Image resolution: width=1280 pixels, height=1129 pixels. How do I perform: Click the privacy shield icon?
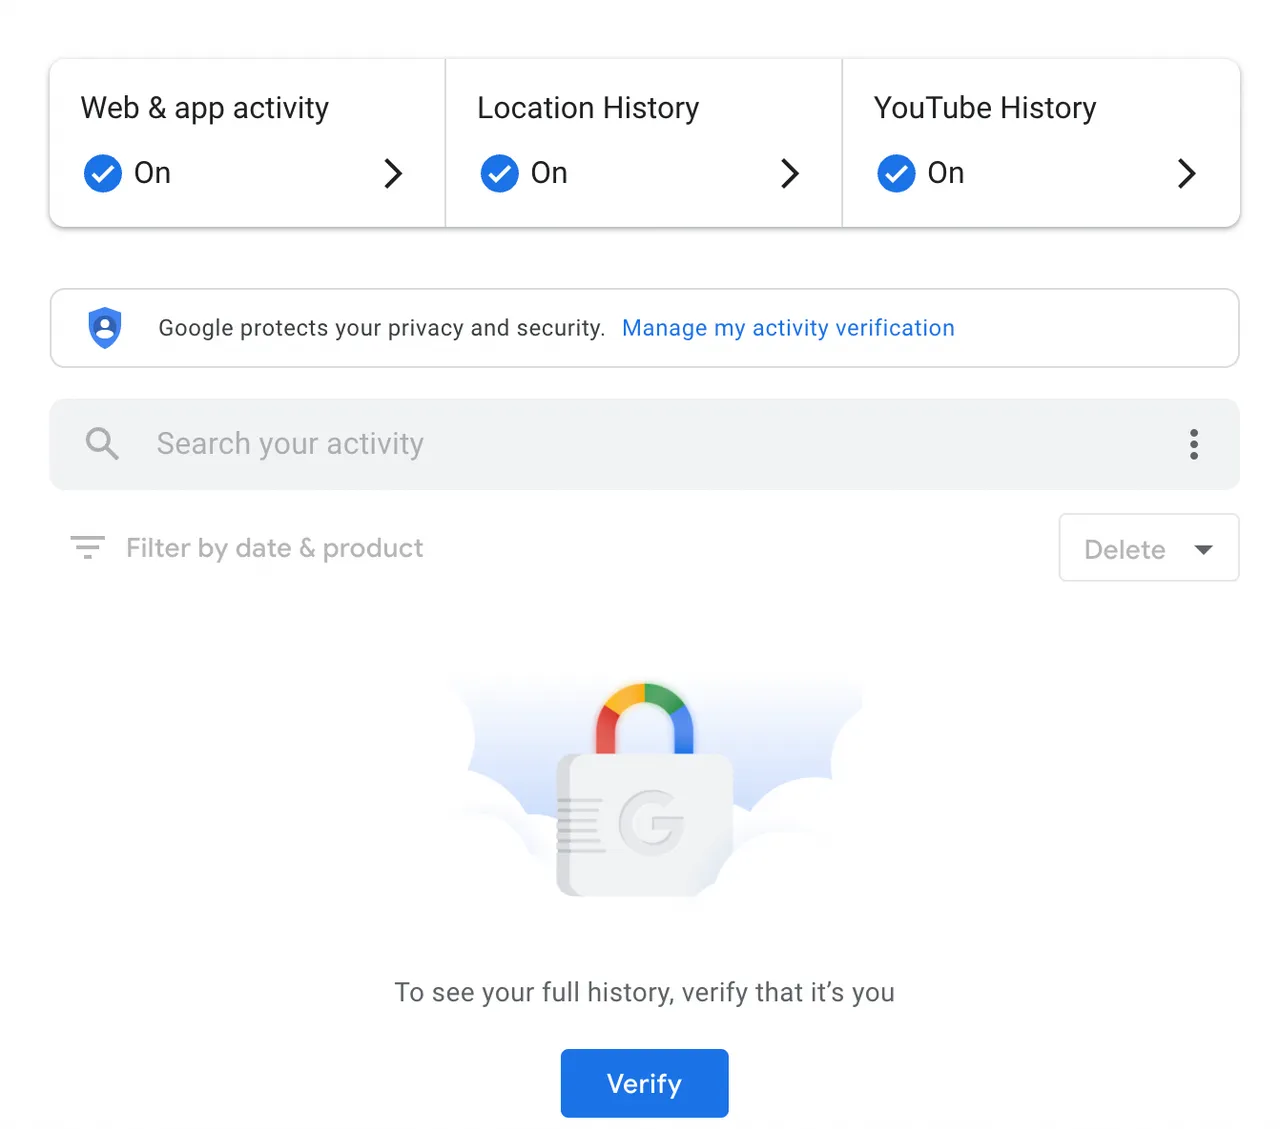105,328
